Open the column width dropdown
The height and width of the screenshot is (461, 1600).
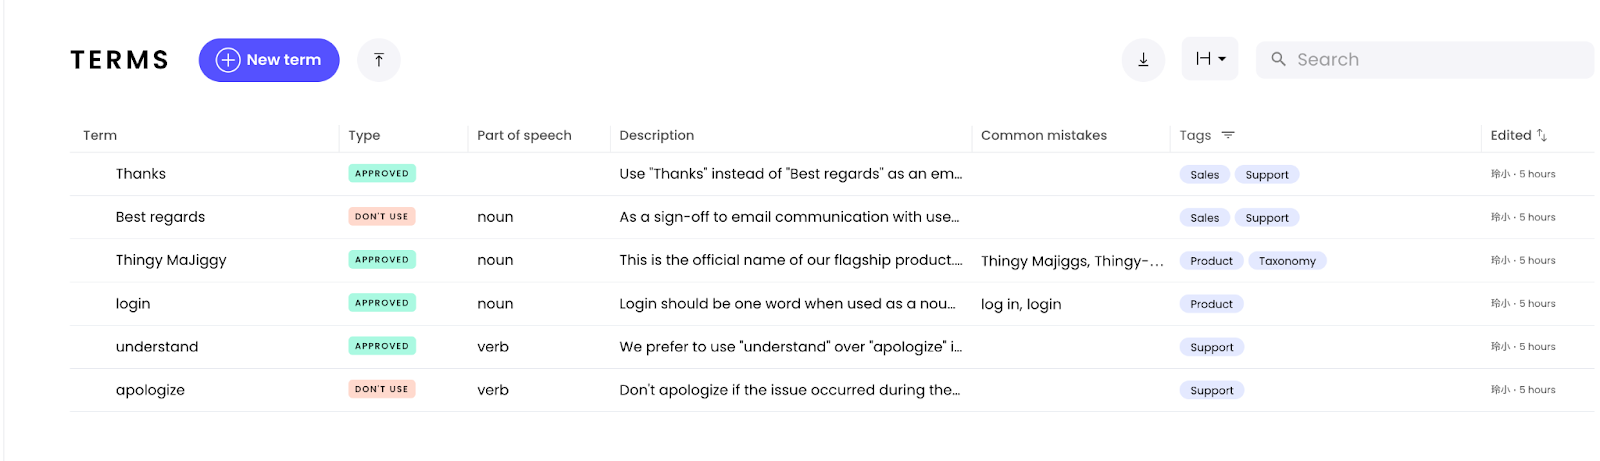point(1210,59)
